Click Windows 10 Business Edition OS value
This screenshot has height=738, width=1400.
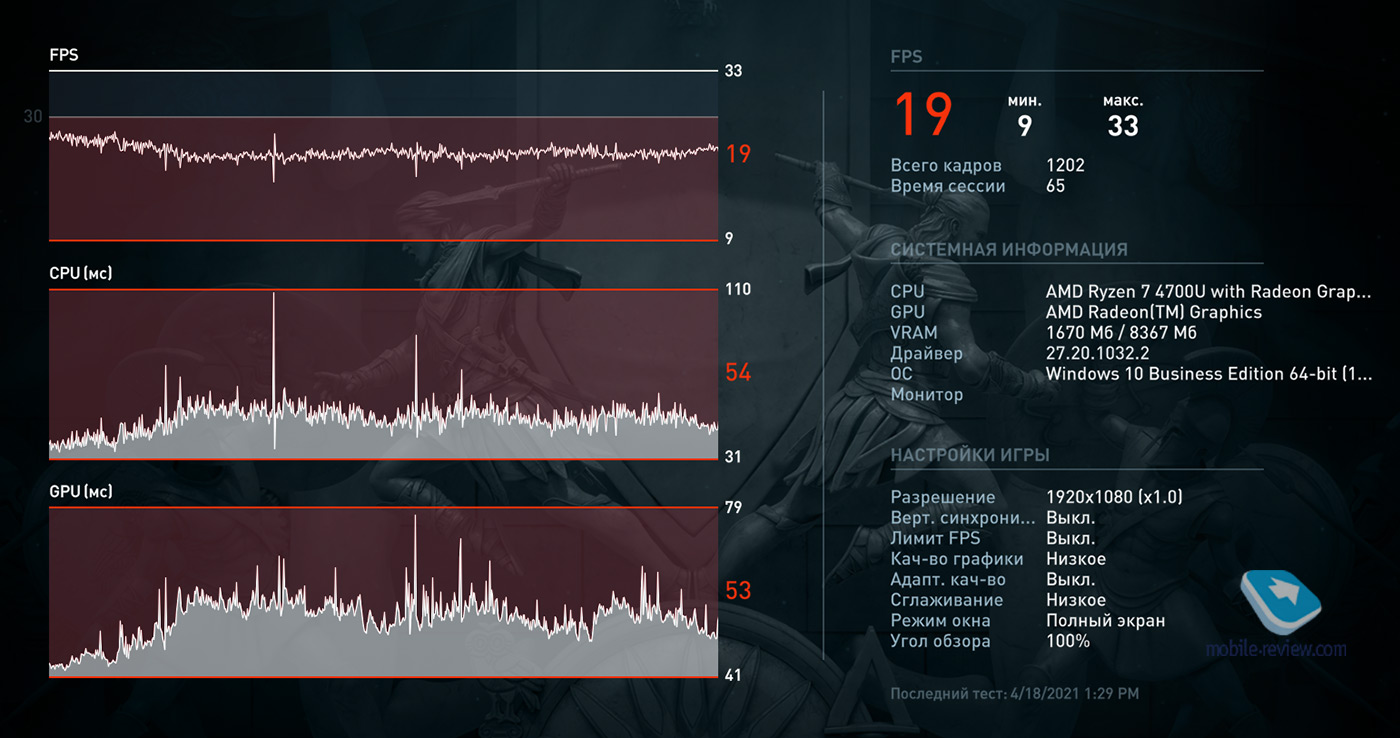tap(1208, 374)
